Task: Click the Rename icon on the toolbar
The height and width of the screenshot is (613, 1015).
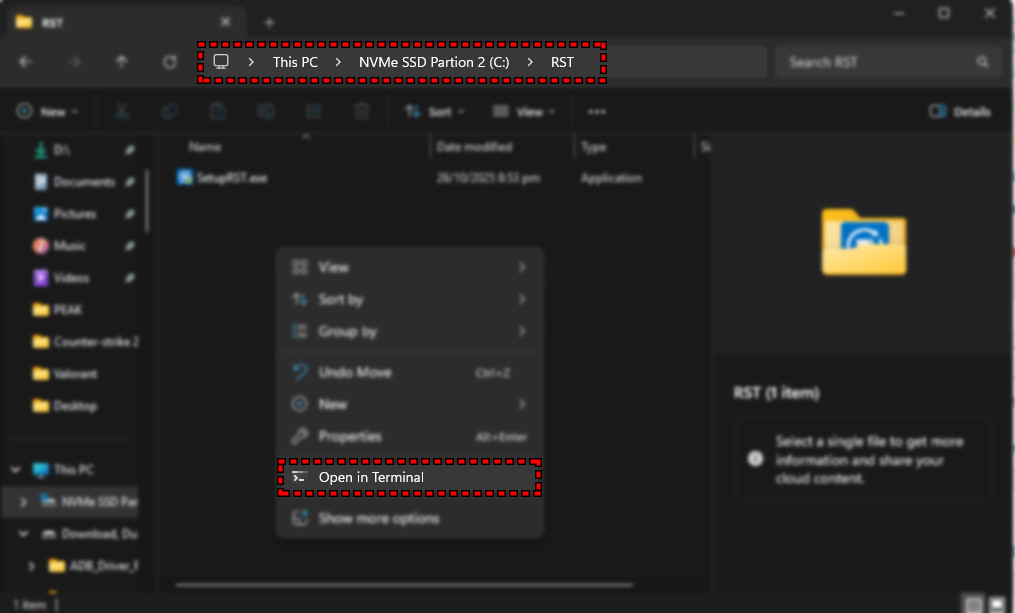Action: pyautogui.click(x=266, y=111)
